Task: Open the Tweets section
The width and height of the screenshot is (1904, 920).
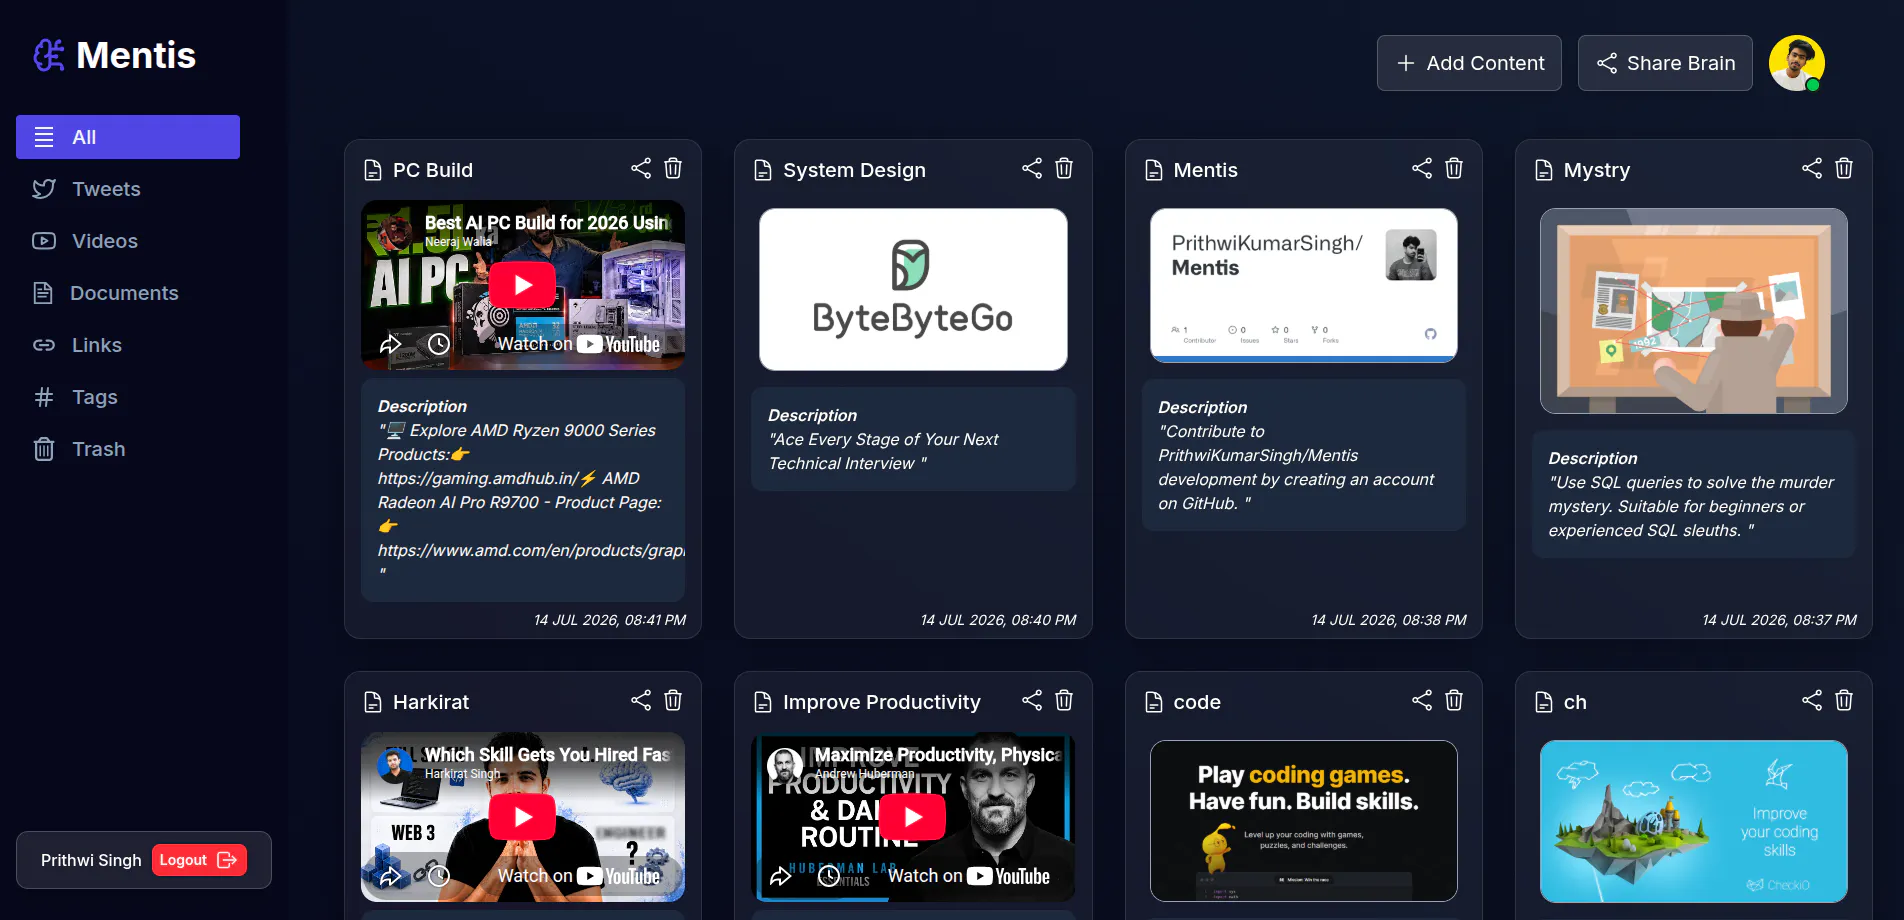Action: (128, 189)
